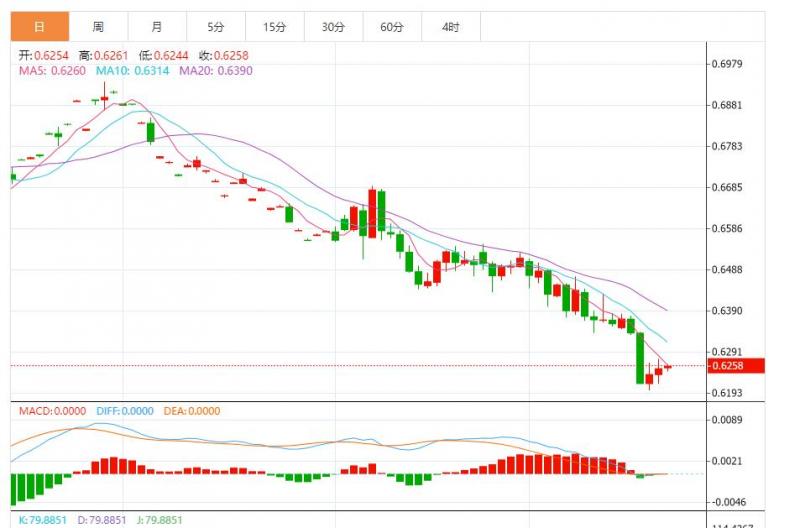800x528 pixels.
Task: Click the D:79.8851 KDJ label
Action: pos(102,520)
